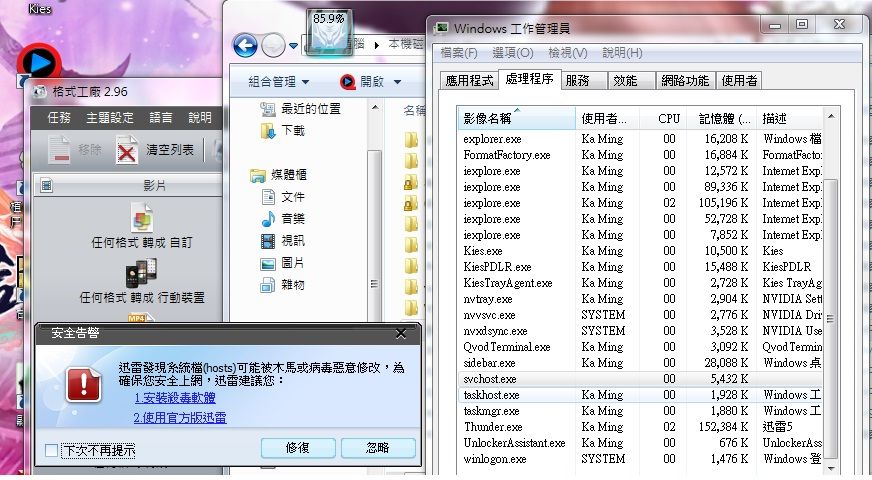Click the 'Install antivirus software' link
The image size is (872, 480).
(175, 398)
